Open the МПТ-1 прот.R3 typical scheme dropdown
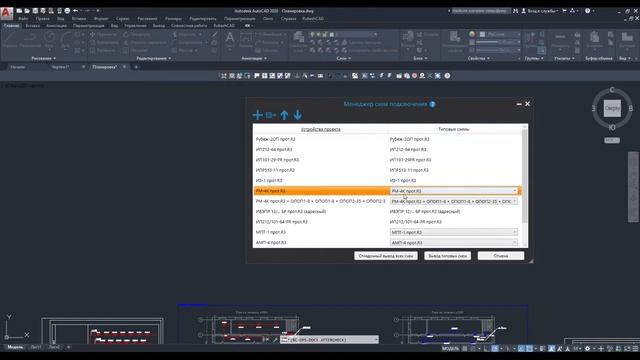Viewport: 640px width, 360px height. 454,232
